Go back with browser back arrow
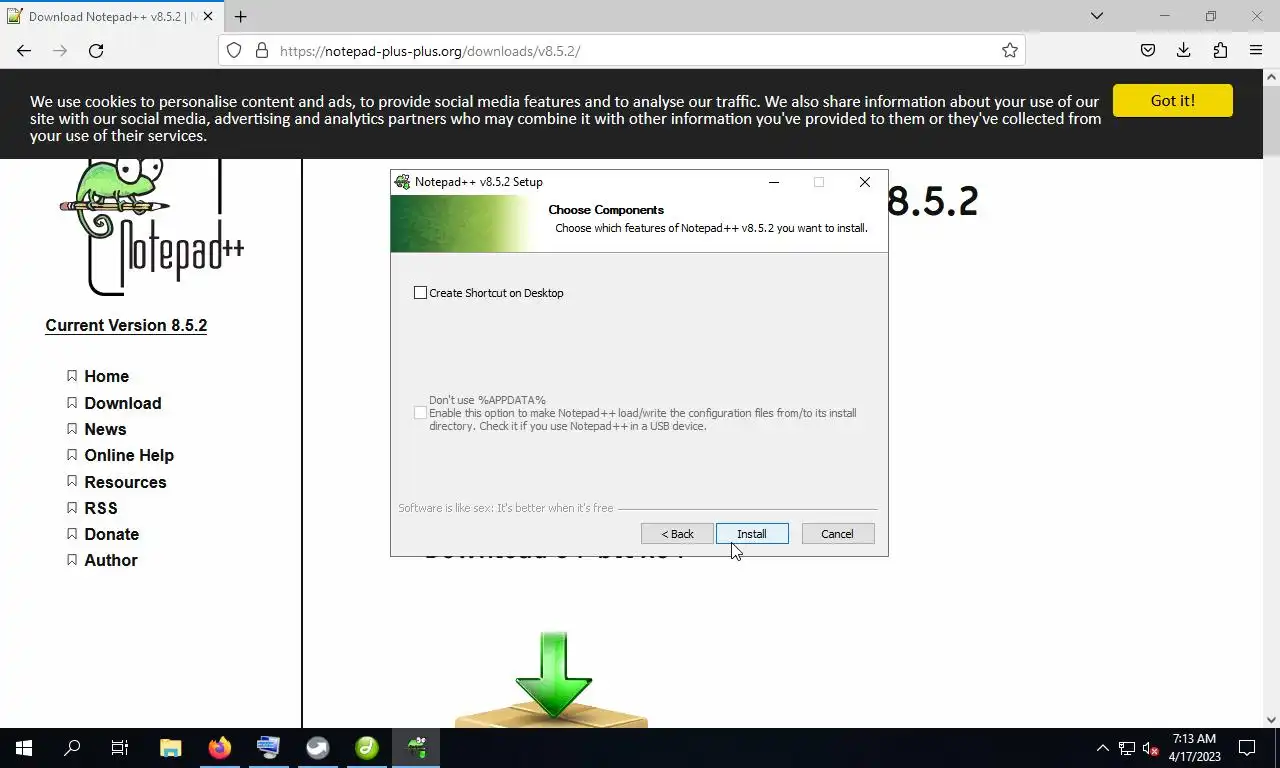 [x=24, y=51]
